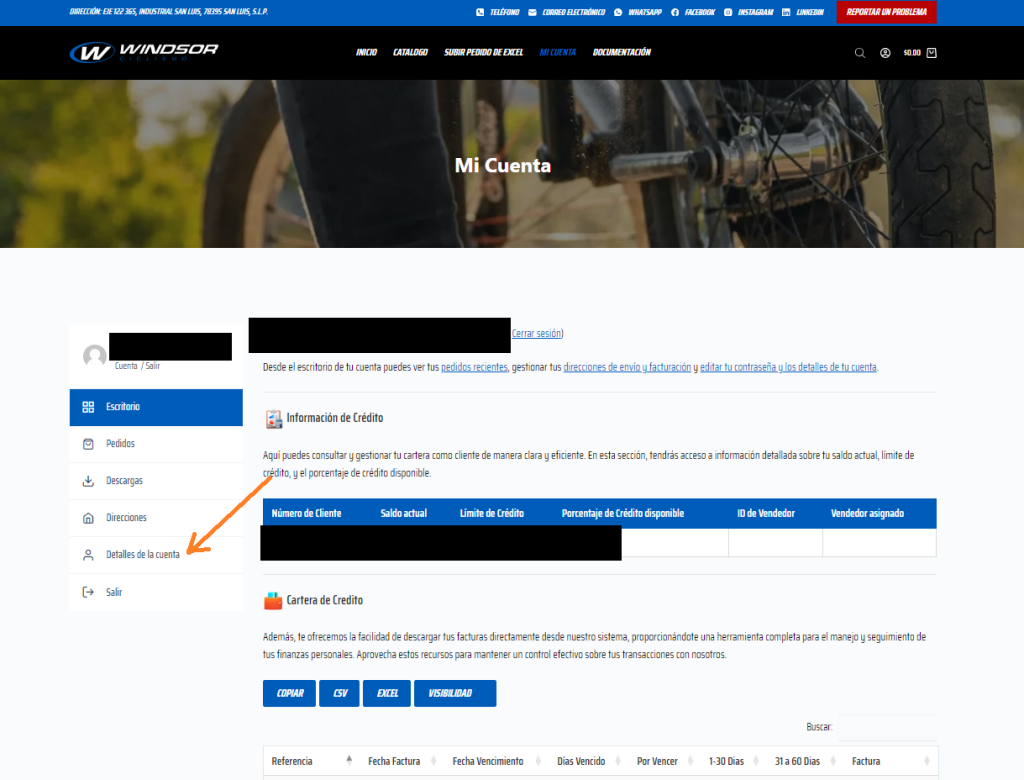Click the search magnifier icon in header

point(860,53)
